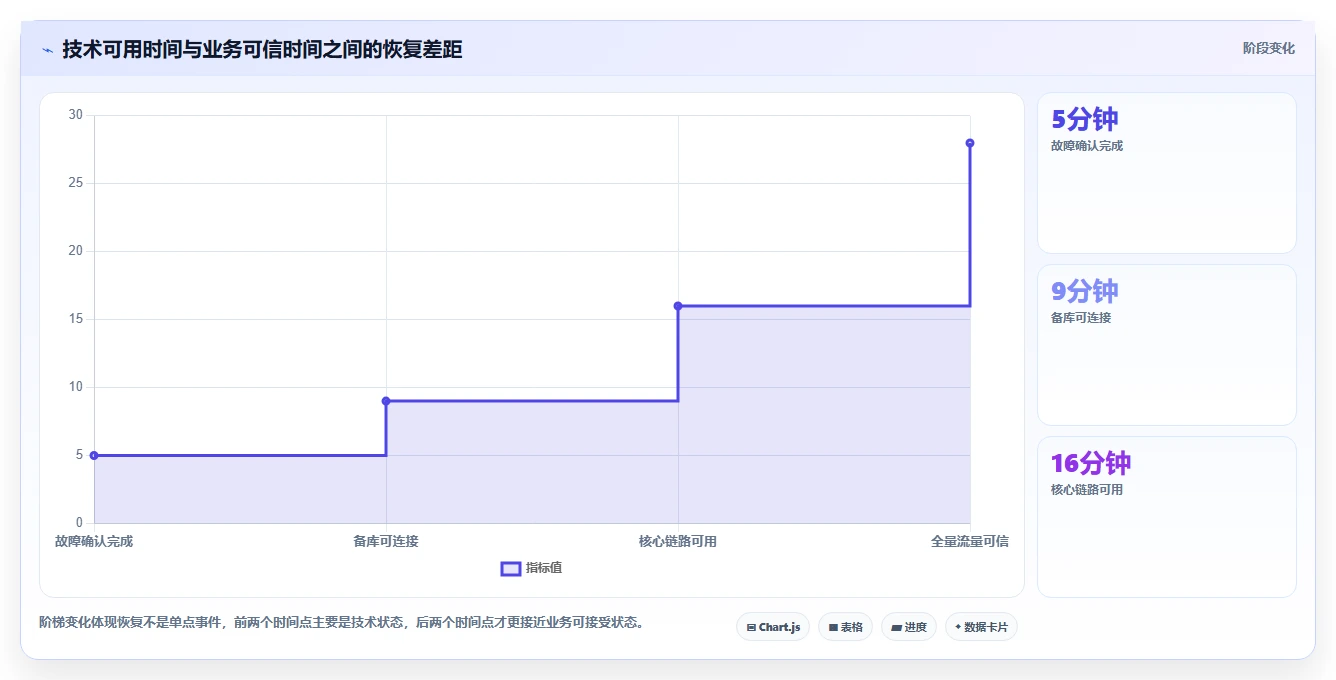Click the x-axis label 核心链路可用
The width and height of the screenshot is (1336, 680).
(678, 541)
